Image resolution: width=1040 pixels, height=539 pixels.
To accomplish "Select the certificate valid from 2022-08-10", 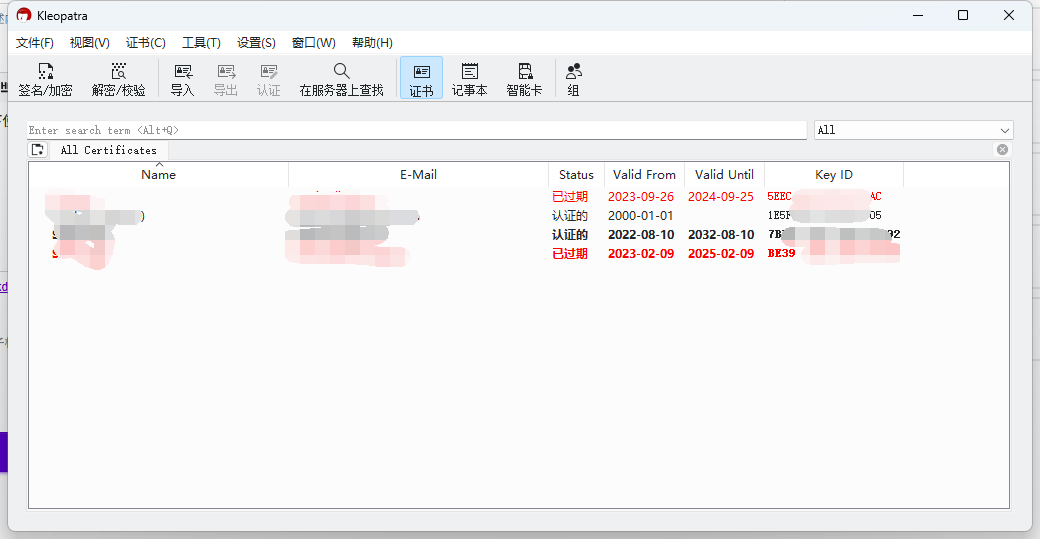I will [x=640, y=235].
